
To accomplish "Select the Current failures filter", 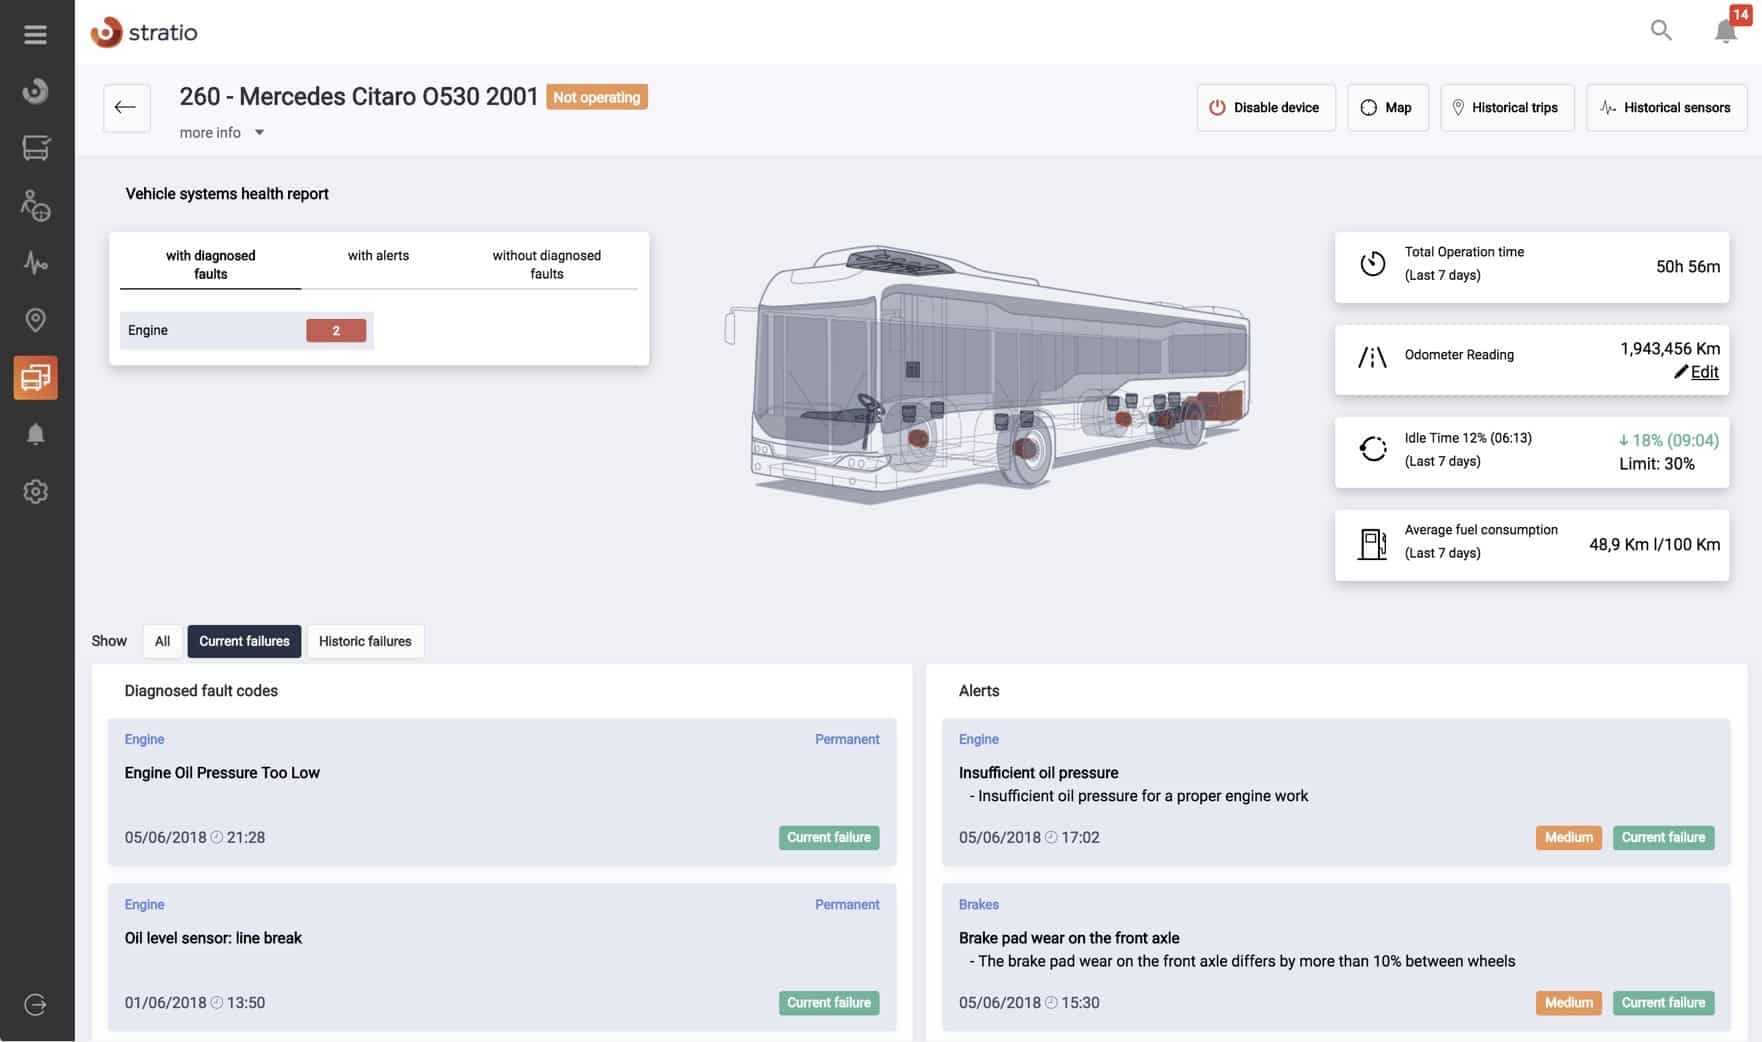I will [x=244, y=641].
